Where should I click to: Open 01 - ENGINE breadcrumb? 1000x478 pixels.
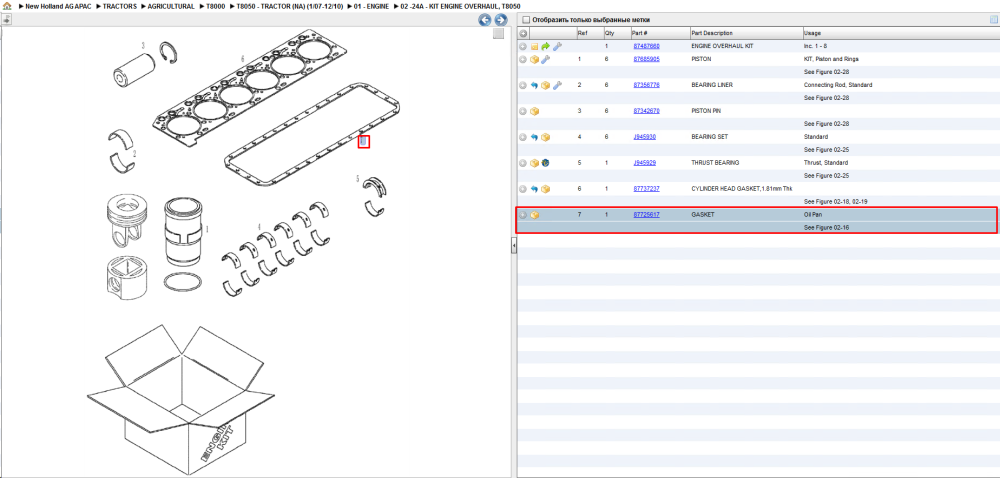pyautogui.click(x=371, y=6)
